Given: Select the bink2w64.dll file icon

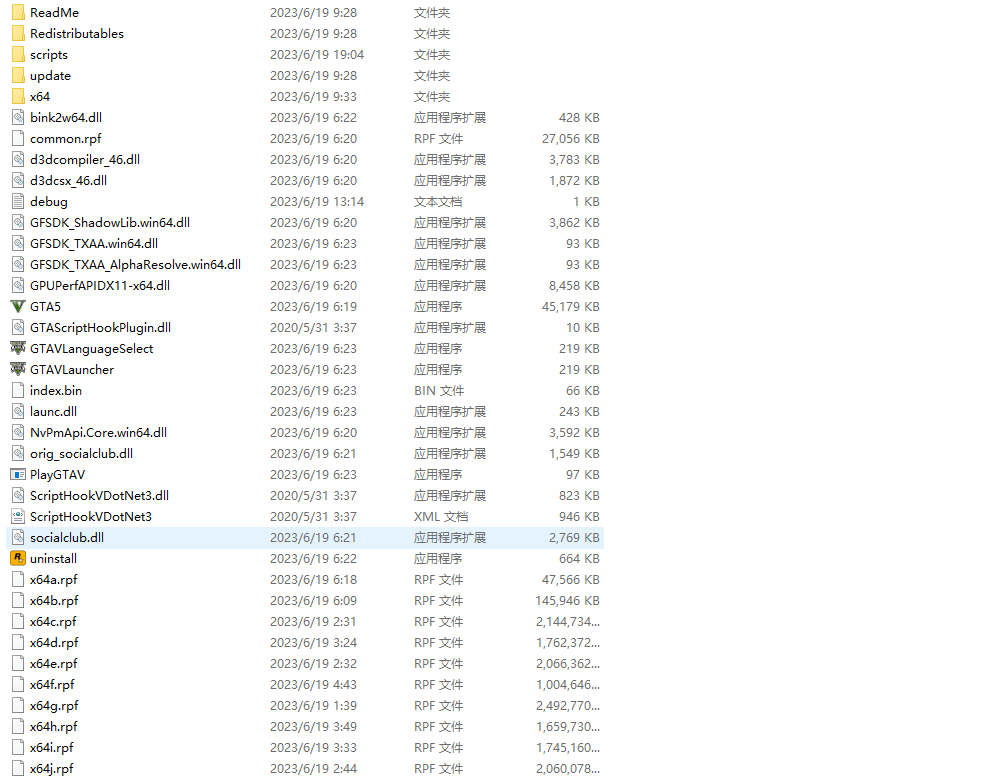Looking at the screenshot, I should (18, 118).
